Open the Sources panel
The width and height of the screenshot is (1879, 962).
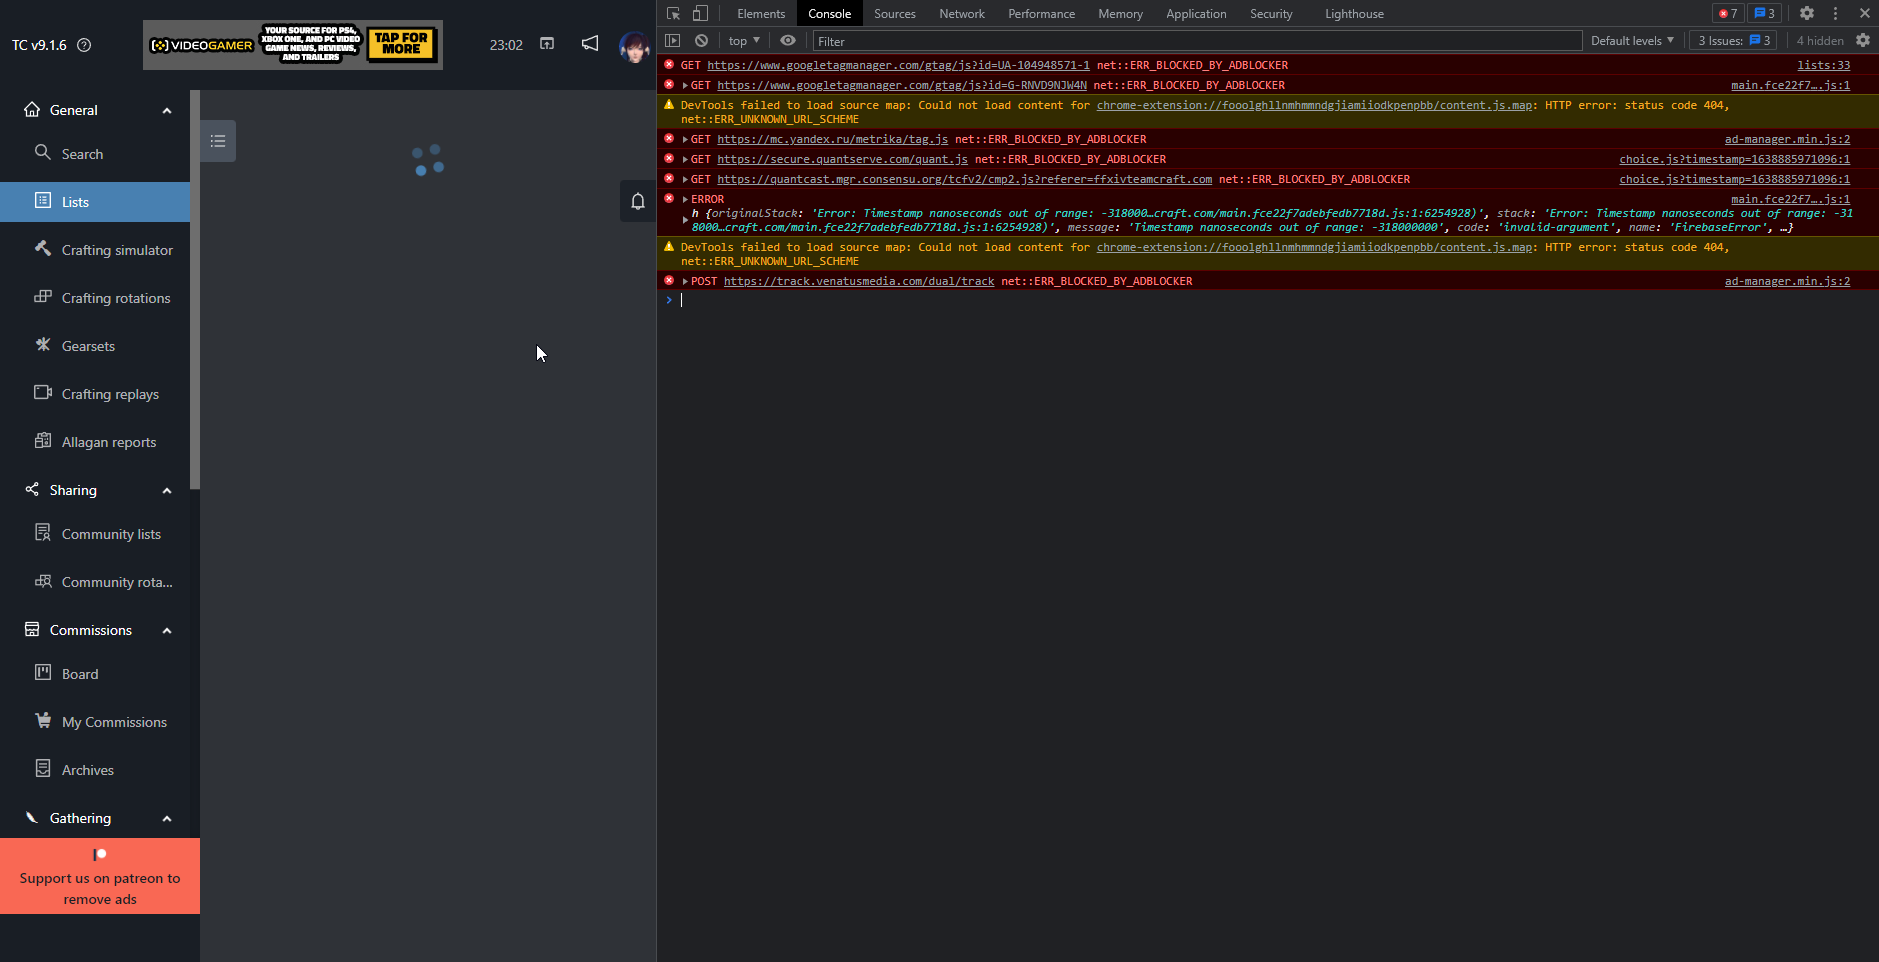click(x=893, y=13)
